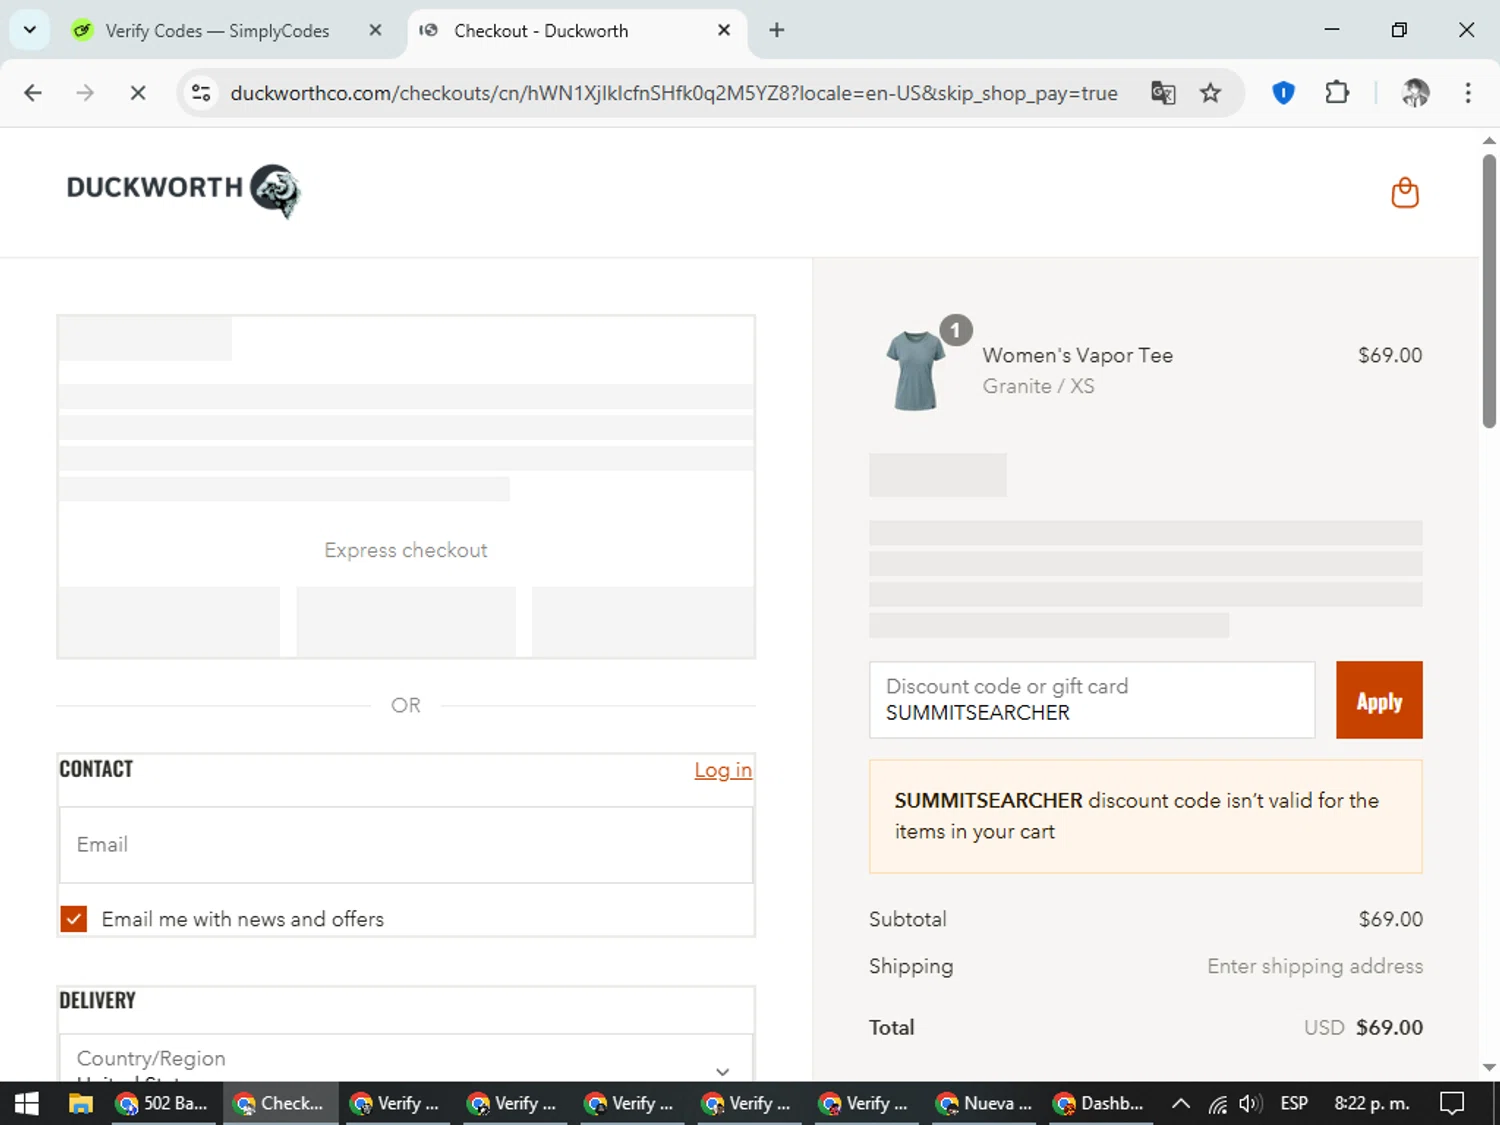Click the invalid SUMMITSEARCHER discount message
The image size is (1500, 1125).
(x=1146, y=816)
